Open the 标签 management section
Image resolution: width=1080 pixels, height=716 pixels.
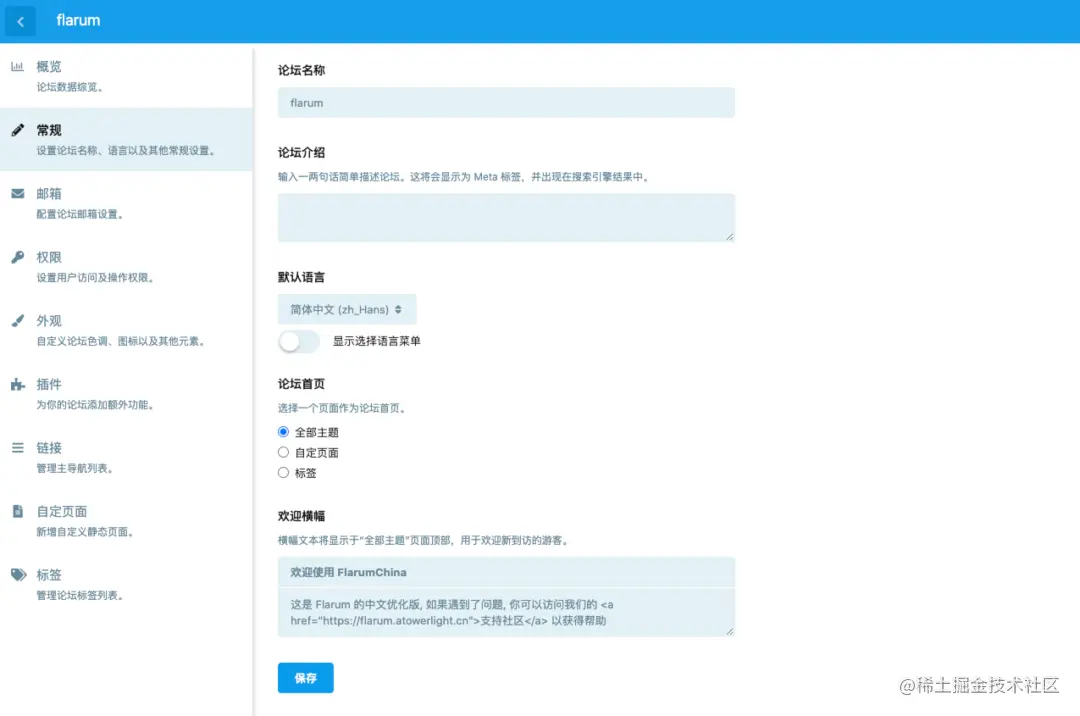coord(127,584)
